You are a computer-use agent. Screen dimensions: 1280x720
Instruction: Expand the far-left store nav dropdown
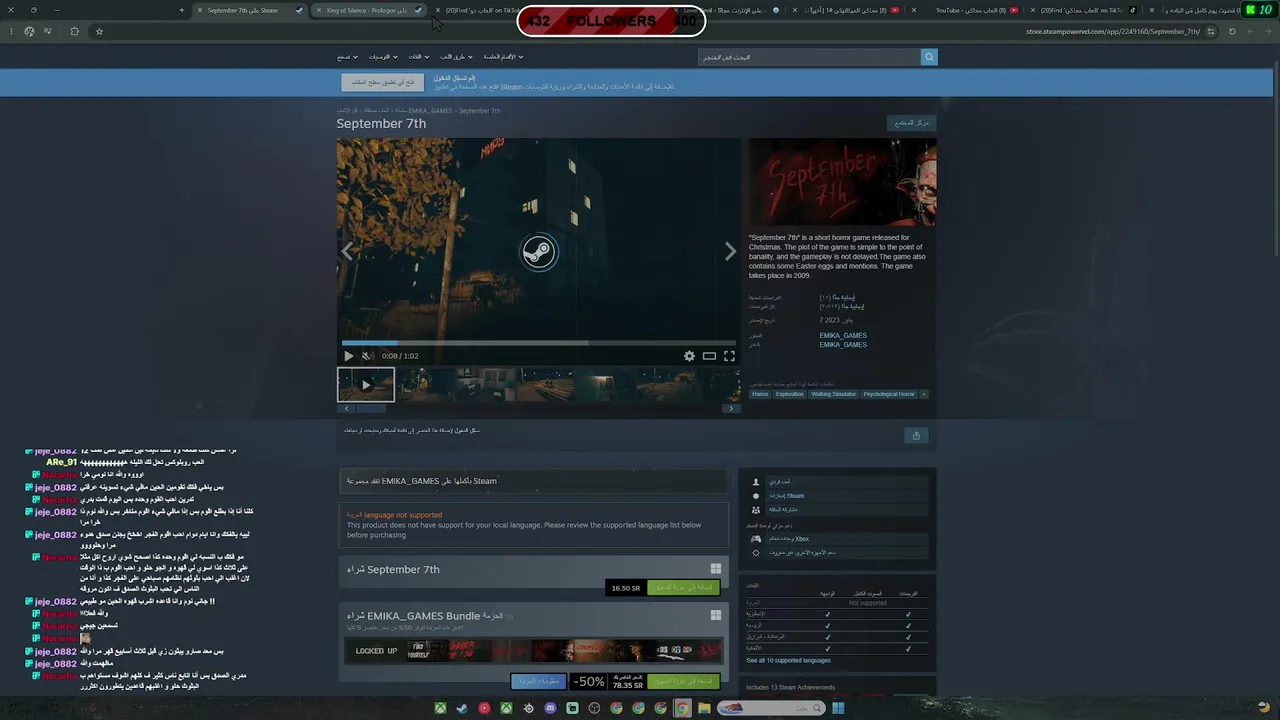point(347,57)
